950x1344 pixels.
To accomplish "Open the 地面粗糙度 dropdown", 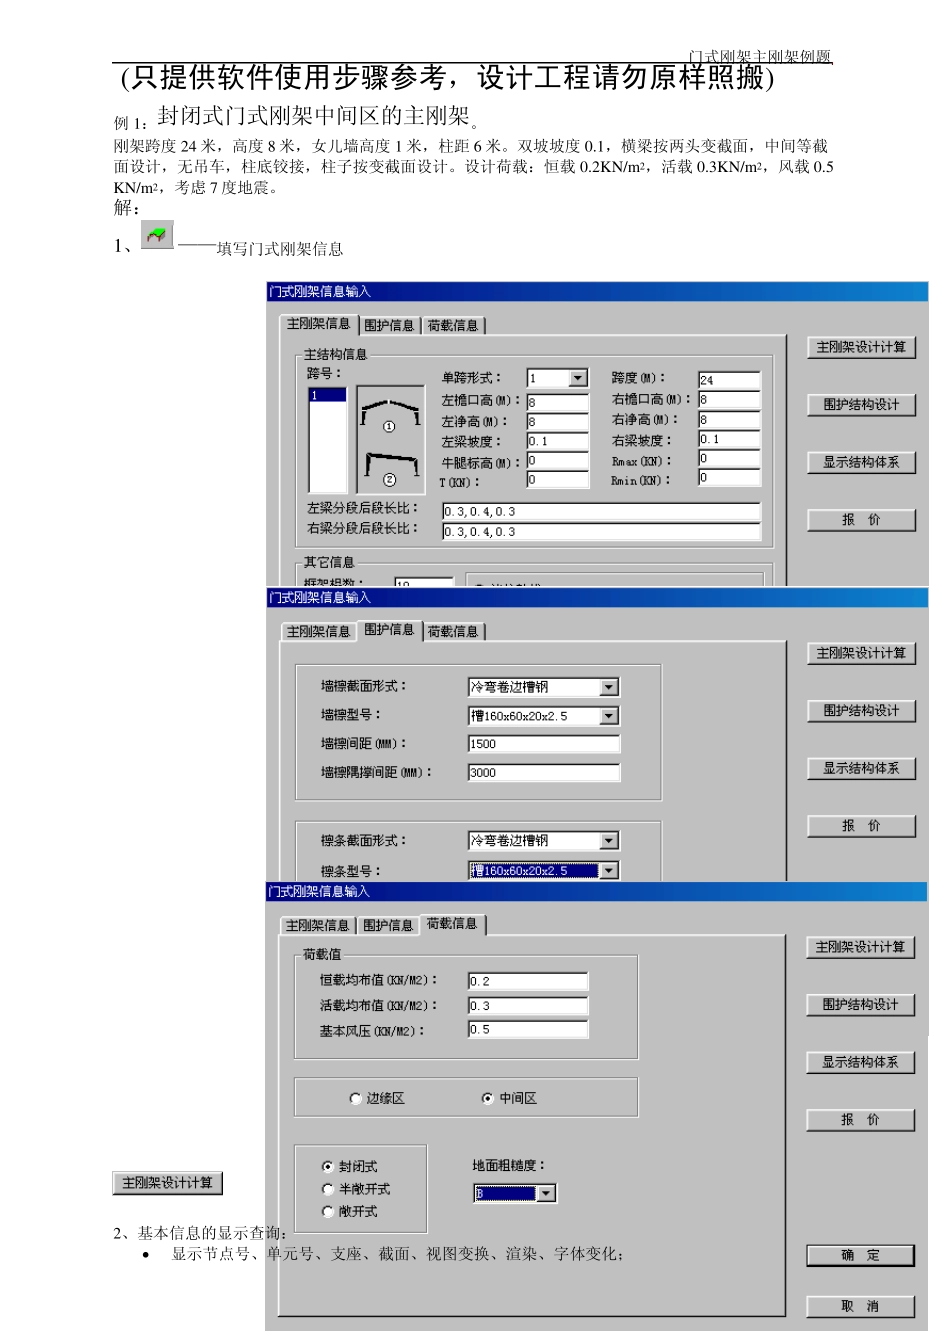I will 545,1193.
